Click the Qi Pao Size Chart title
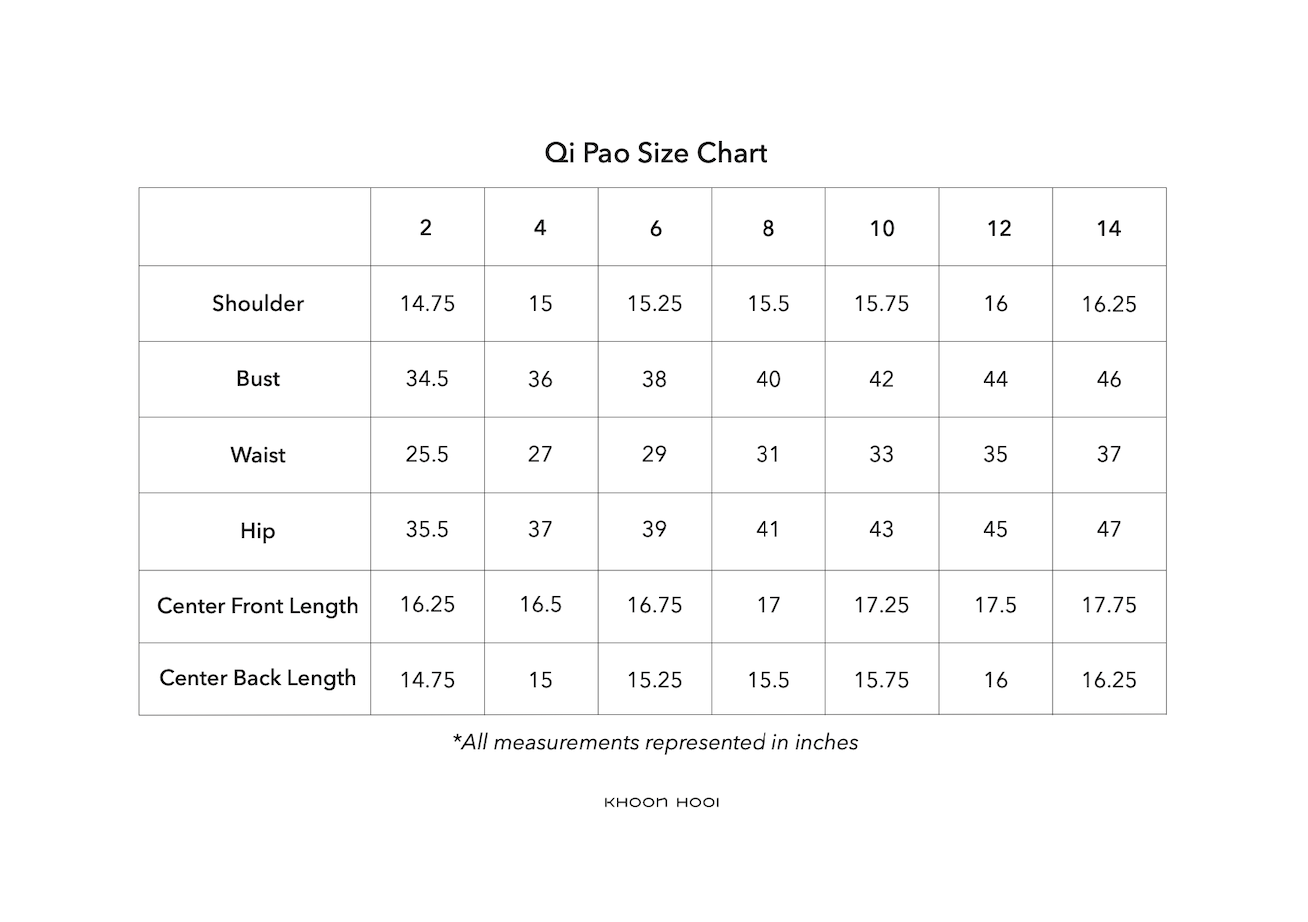The image size is (1308, 922). [656, 153]
